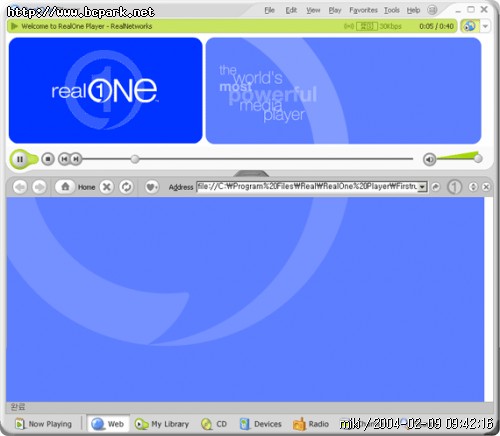This screenshot has height=436, width=500.
Task: Click the 'world's most powerful media player' panel
Action: [343, 91]
